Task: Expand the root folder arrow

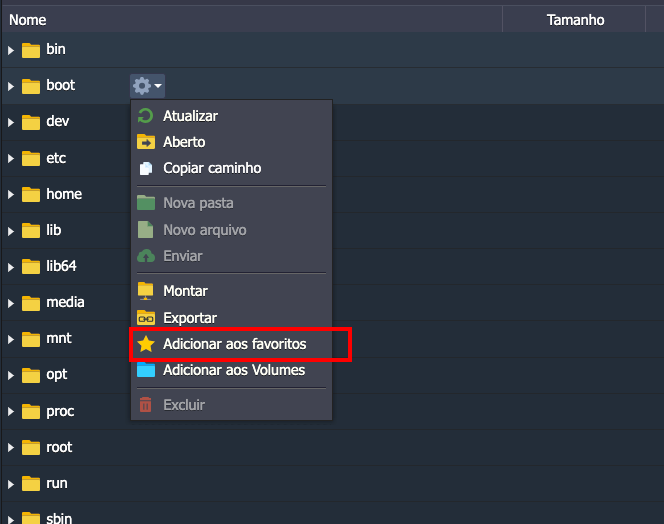Action: [11, 447]
